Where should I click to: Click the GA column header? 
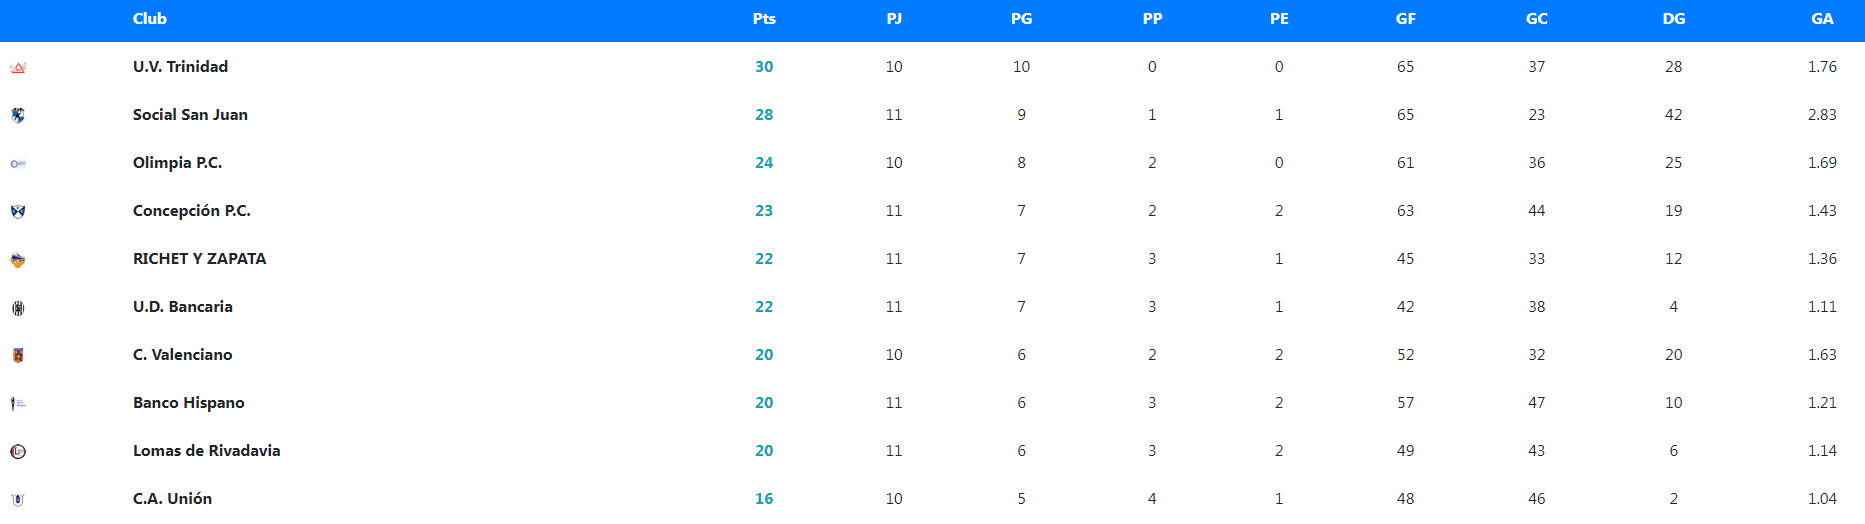pyautogui.click(x=1822, y=19)
